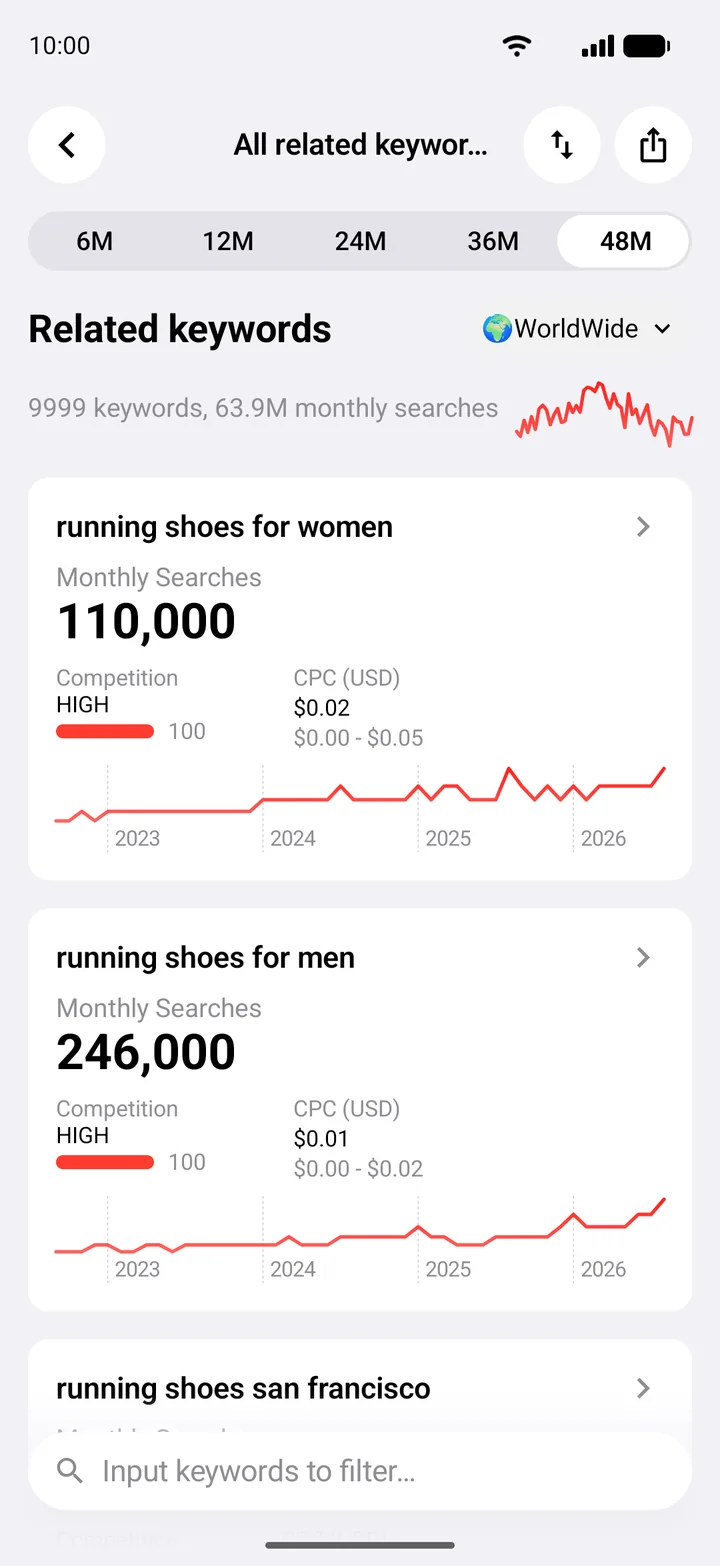The height and width of the screenshot is (1566, 720).
Task: Tap the globe icon beside WorldWide
Action: click(x=497, y=328)
